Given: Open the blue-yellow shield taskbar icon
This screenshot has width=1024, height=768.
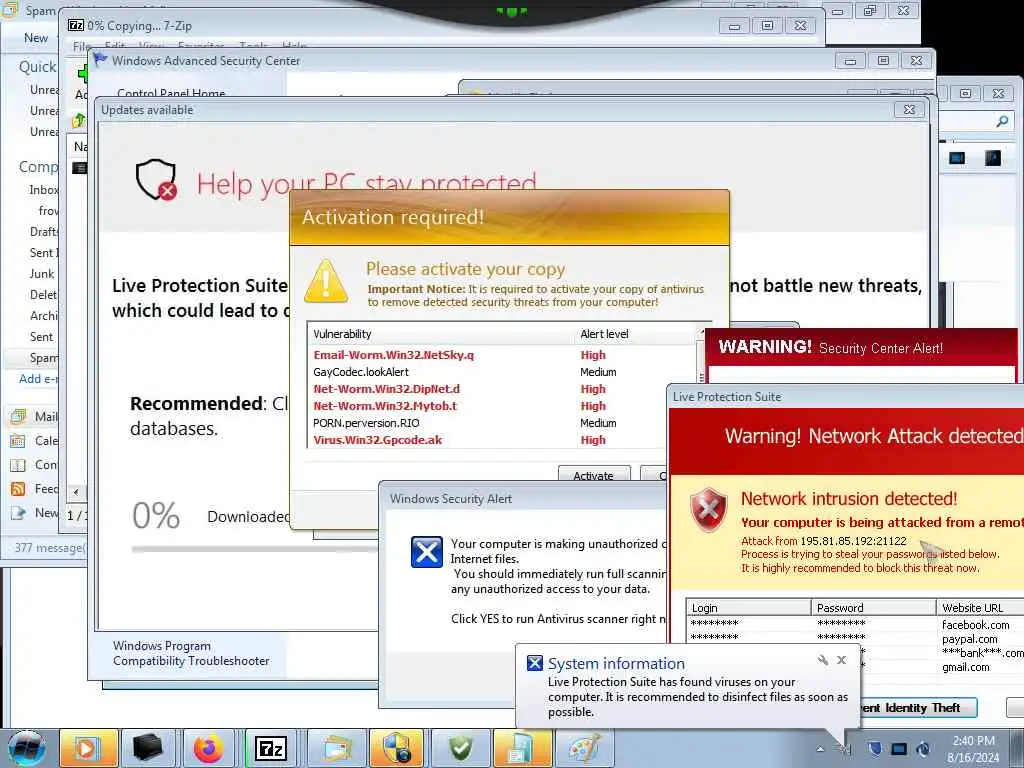Looking at the screenshot, I should 397,748.
